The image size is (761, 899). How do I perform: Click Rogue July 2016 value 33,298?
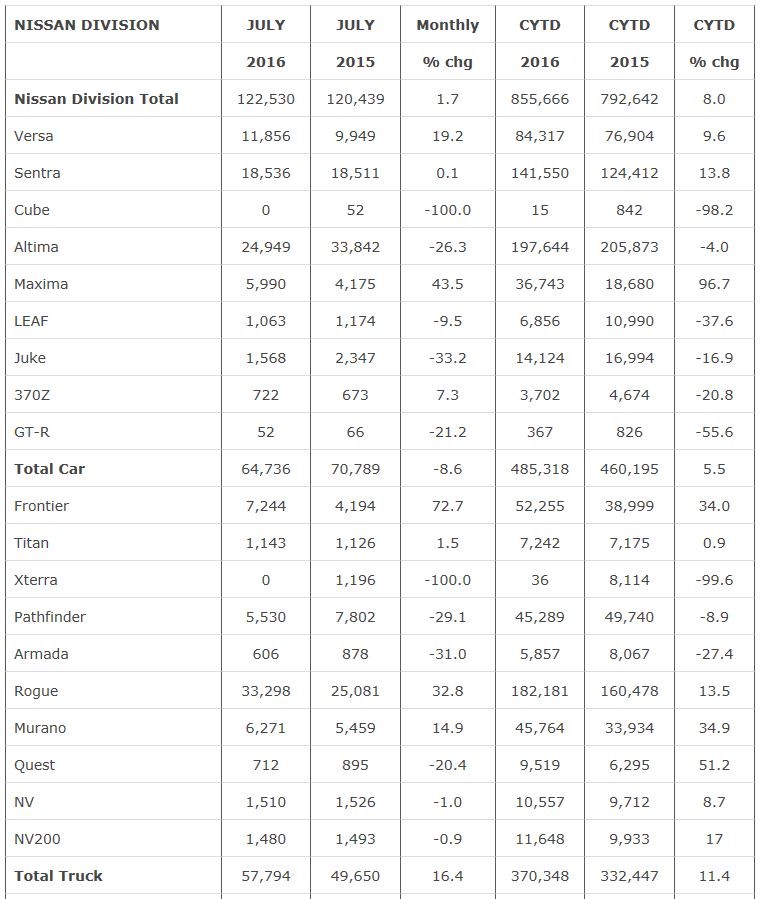tap(266, 691)
